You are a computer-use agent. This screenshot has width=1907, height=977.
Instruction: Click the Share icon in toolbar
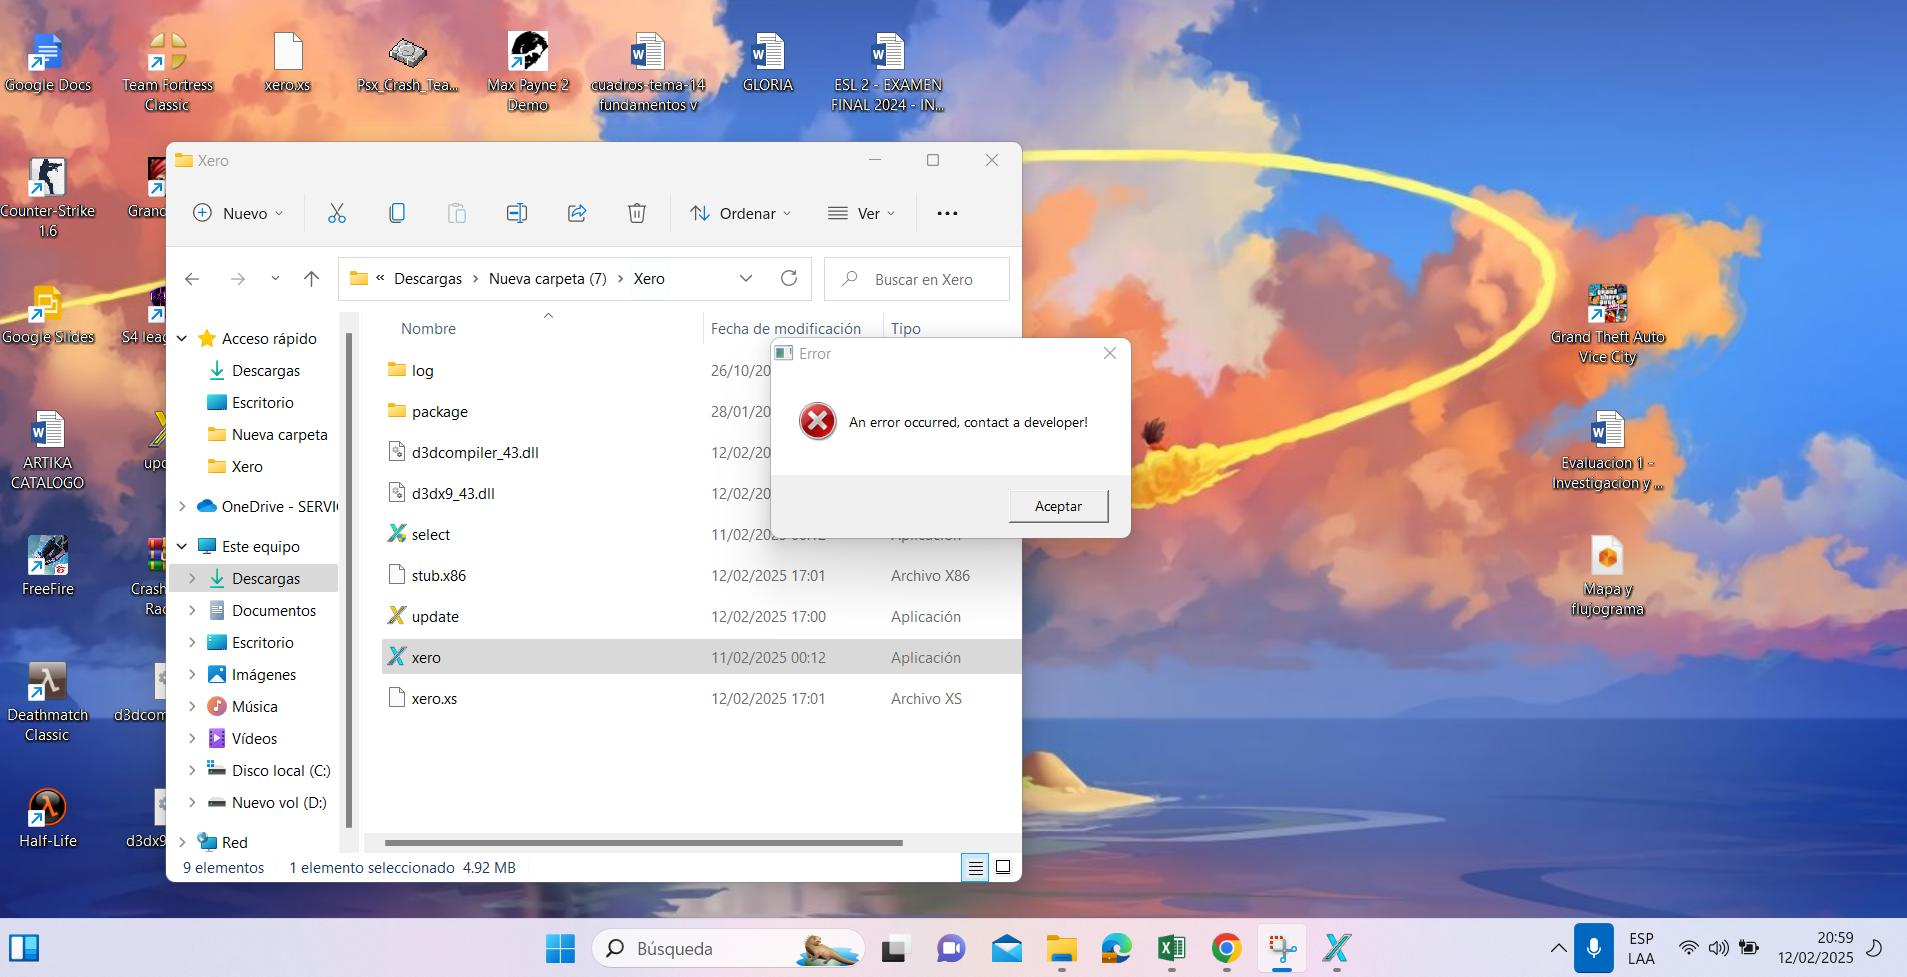point(577,213)
